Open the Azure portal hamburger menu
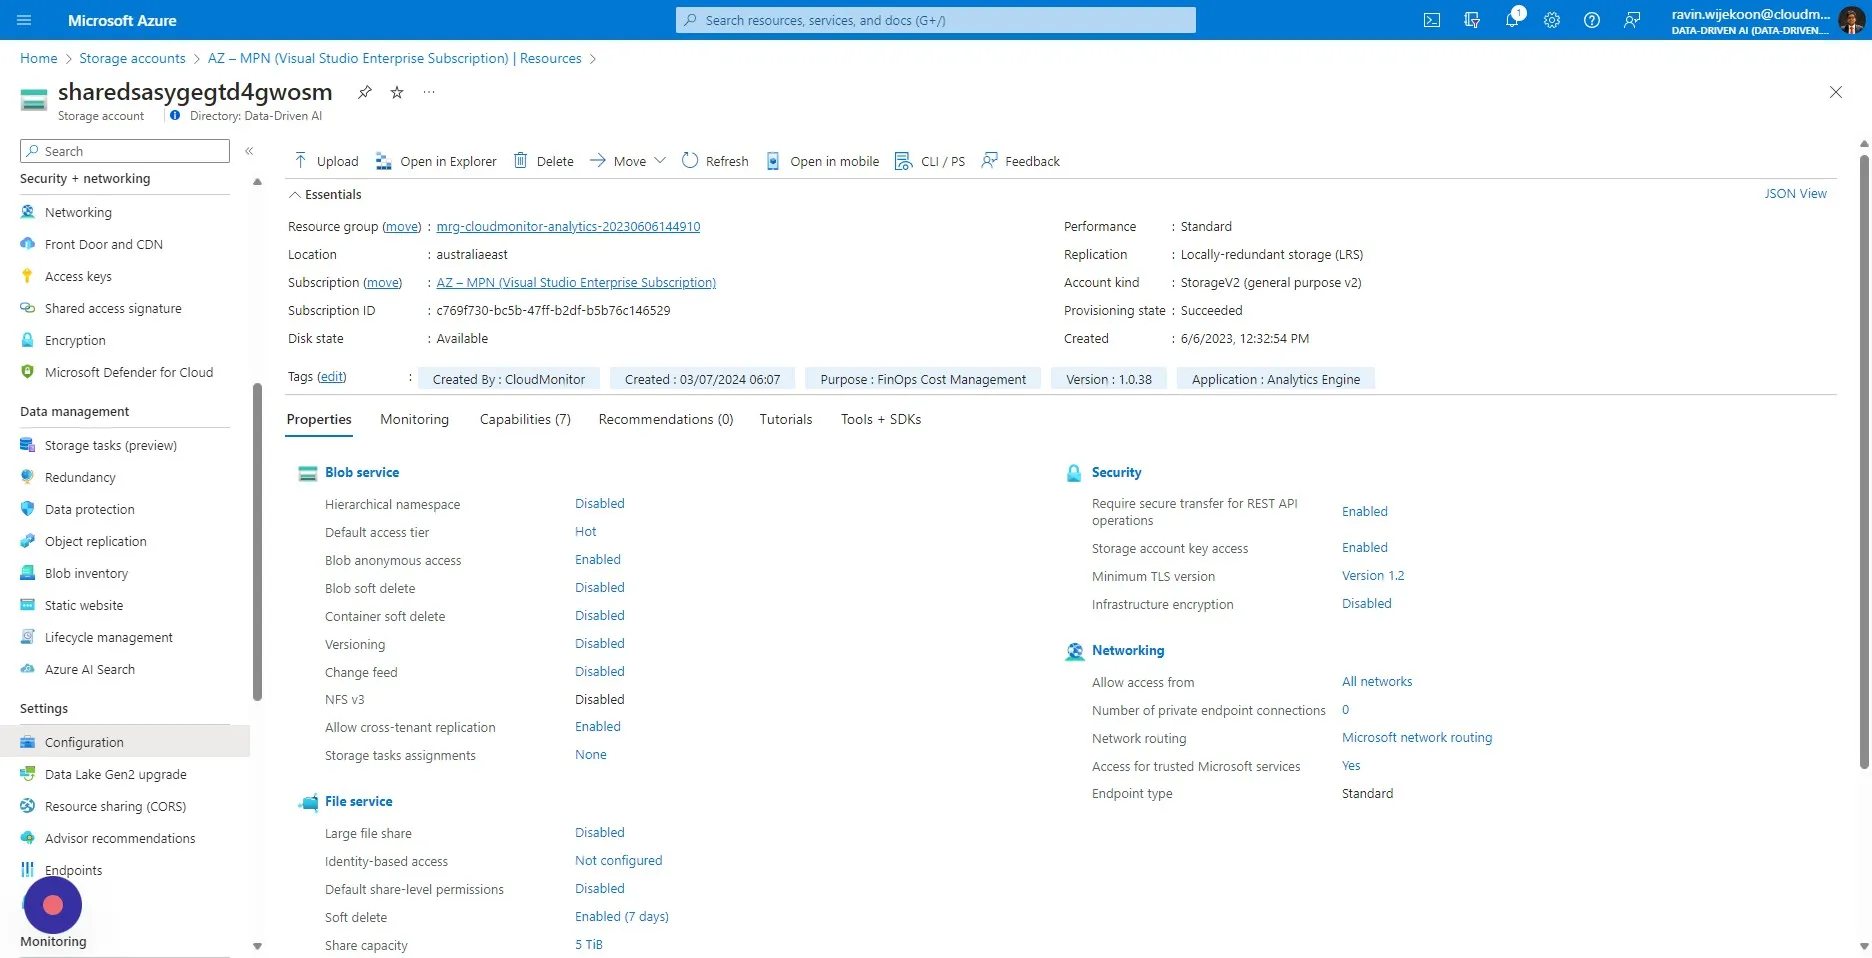This screenshot has height=958, width=1872. 25,20
